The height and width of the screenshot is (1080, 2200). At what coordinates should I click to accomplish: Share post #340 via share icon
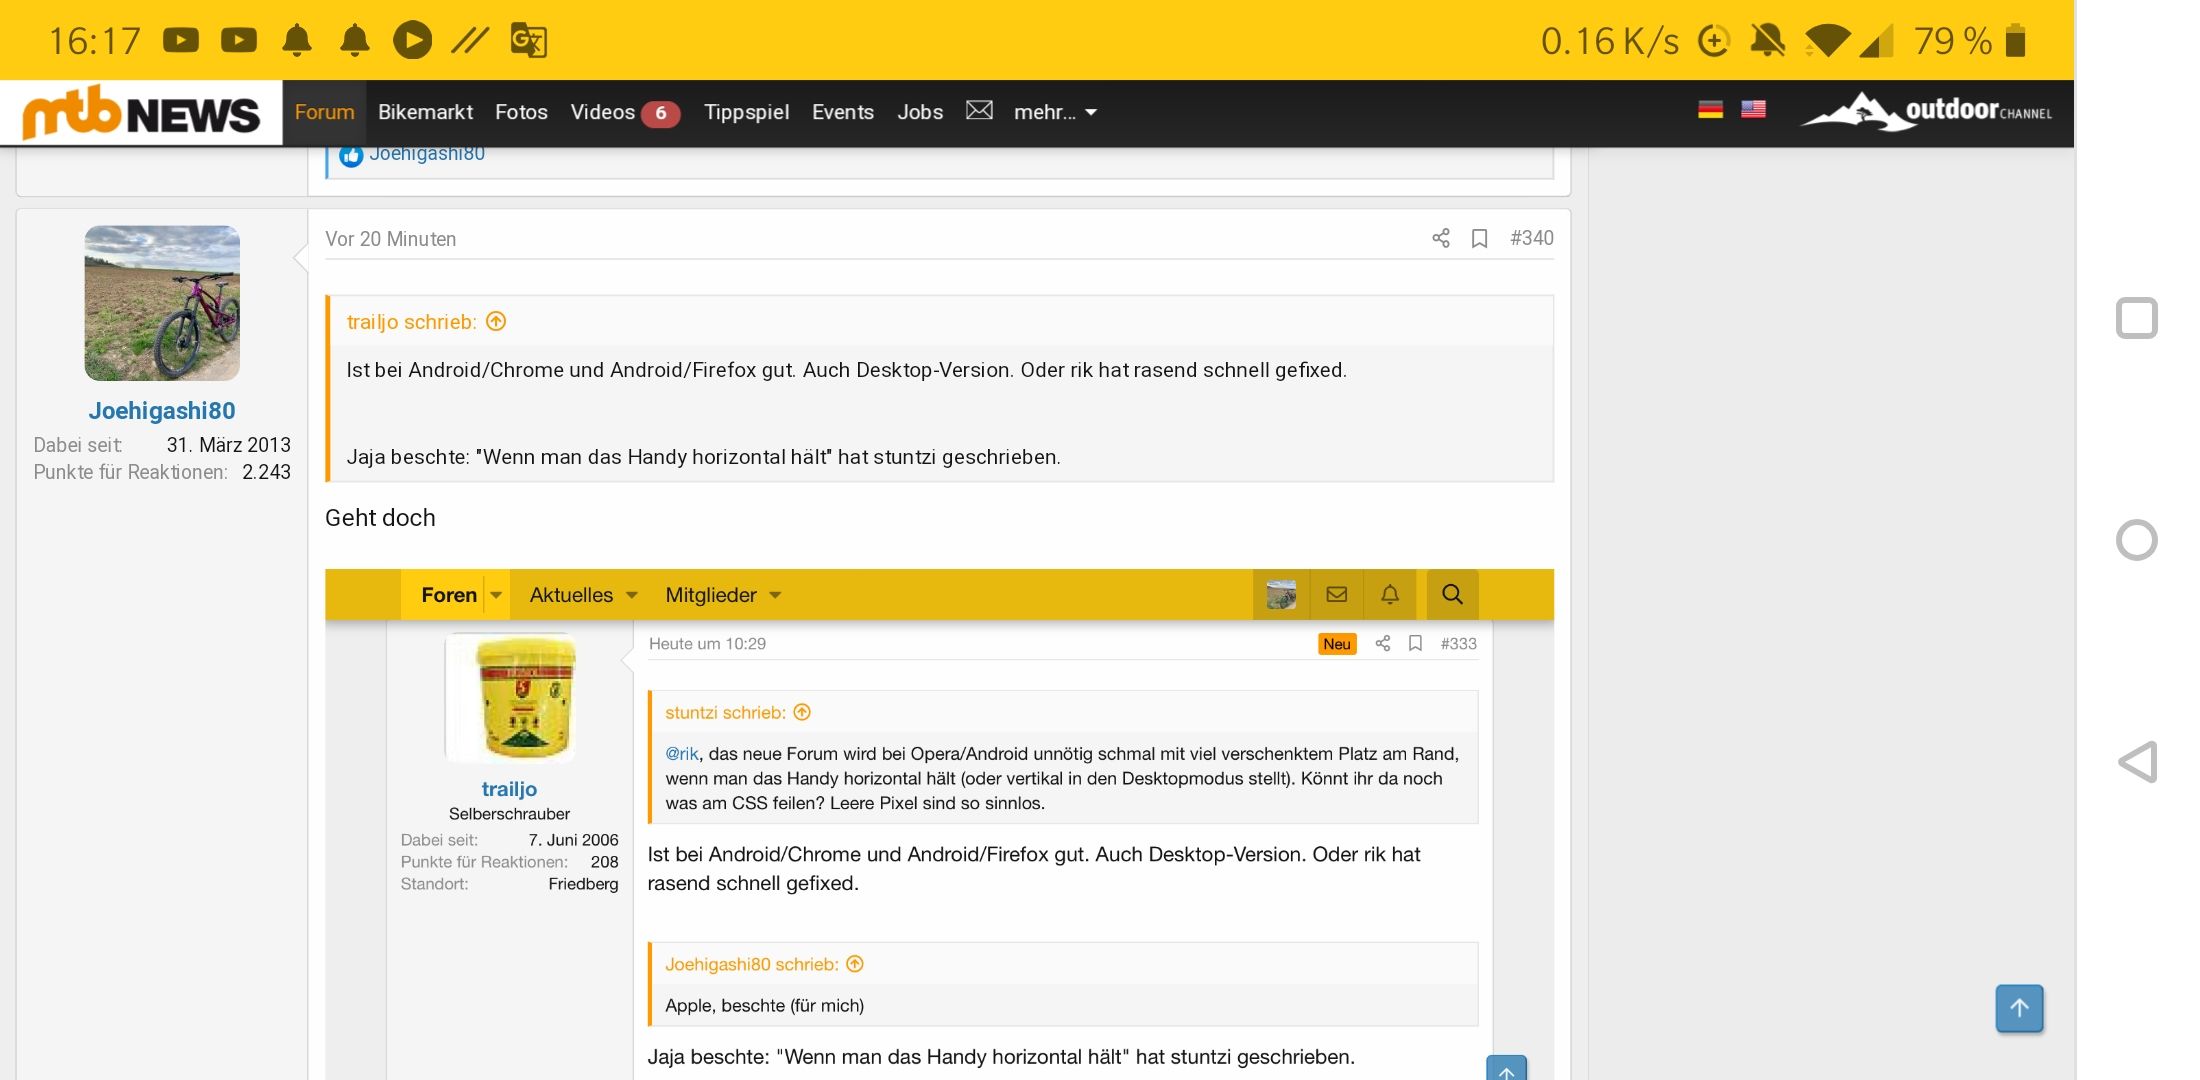pos(1440,238)
